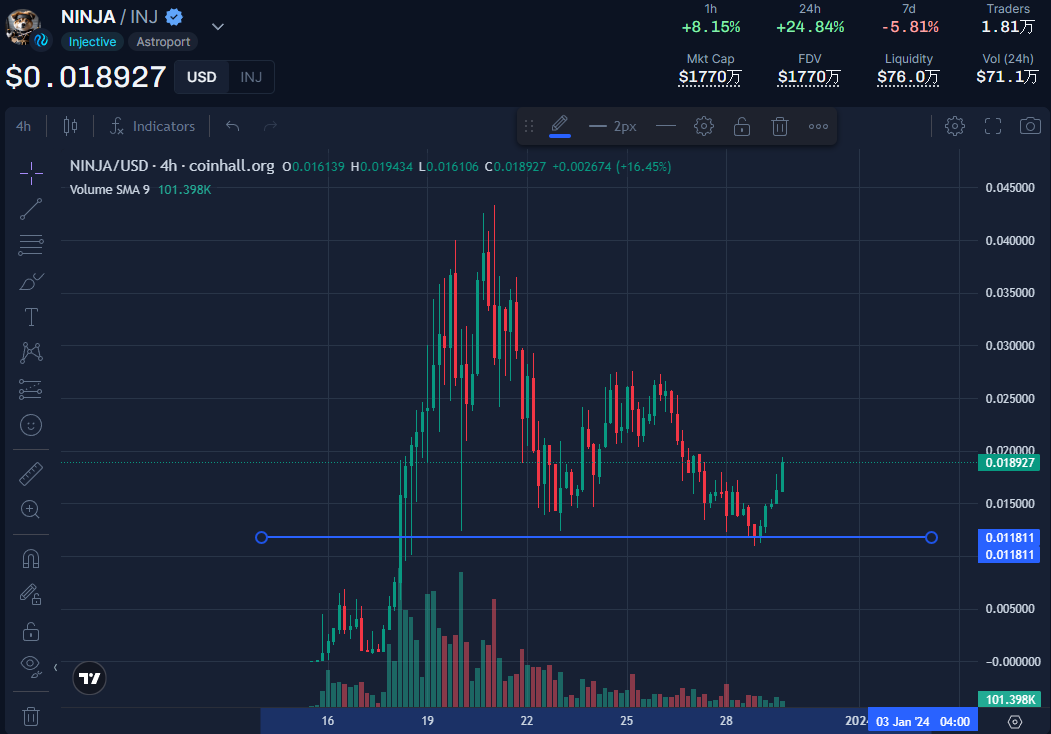Click the left endpoint handle of blue line
This screenshot has width=1051, height=734.
pyautogui.click(x=261, y=538)
